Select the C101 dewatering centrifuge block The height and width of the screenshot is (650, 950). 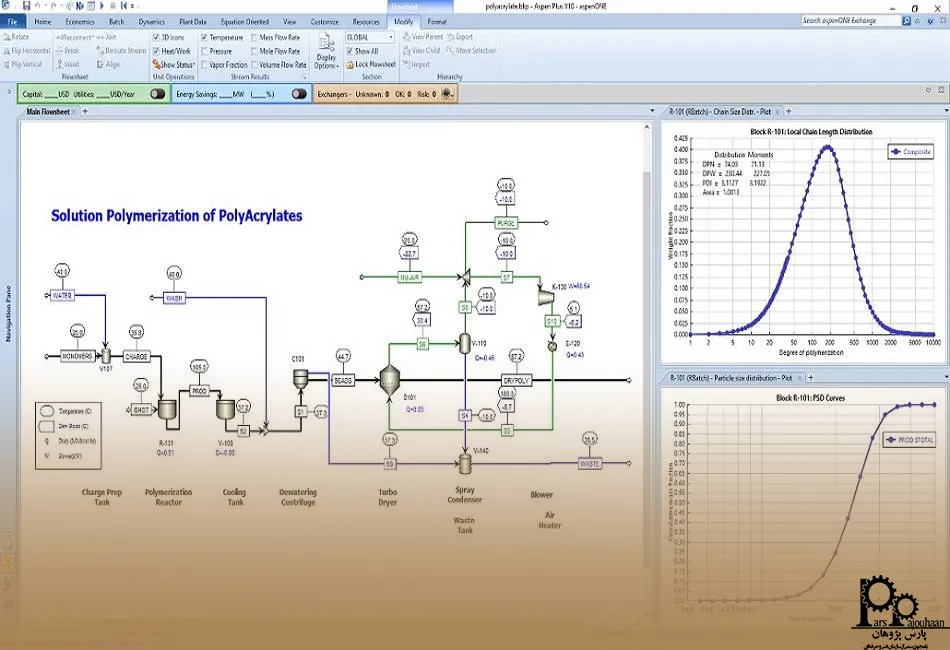click(298, 378)
